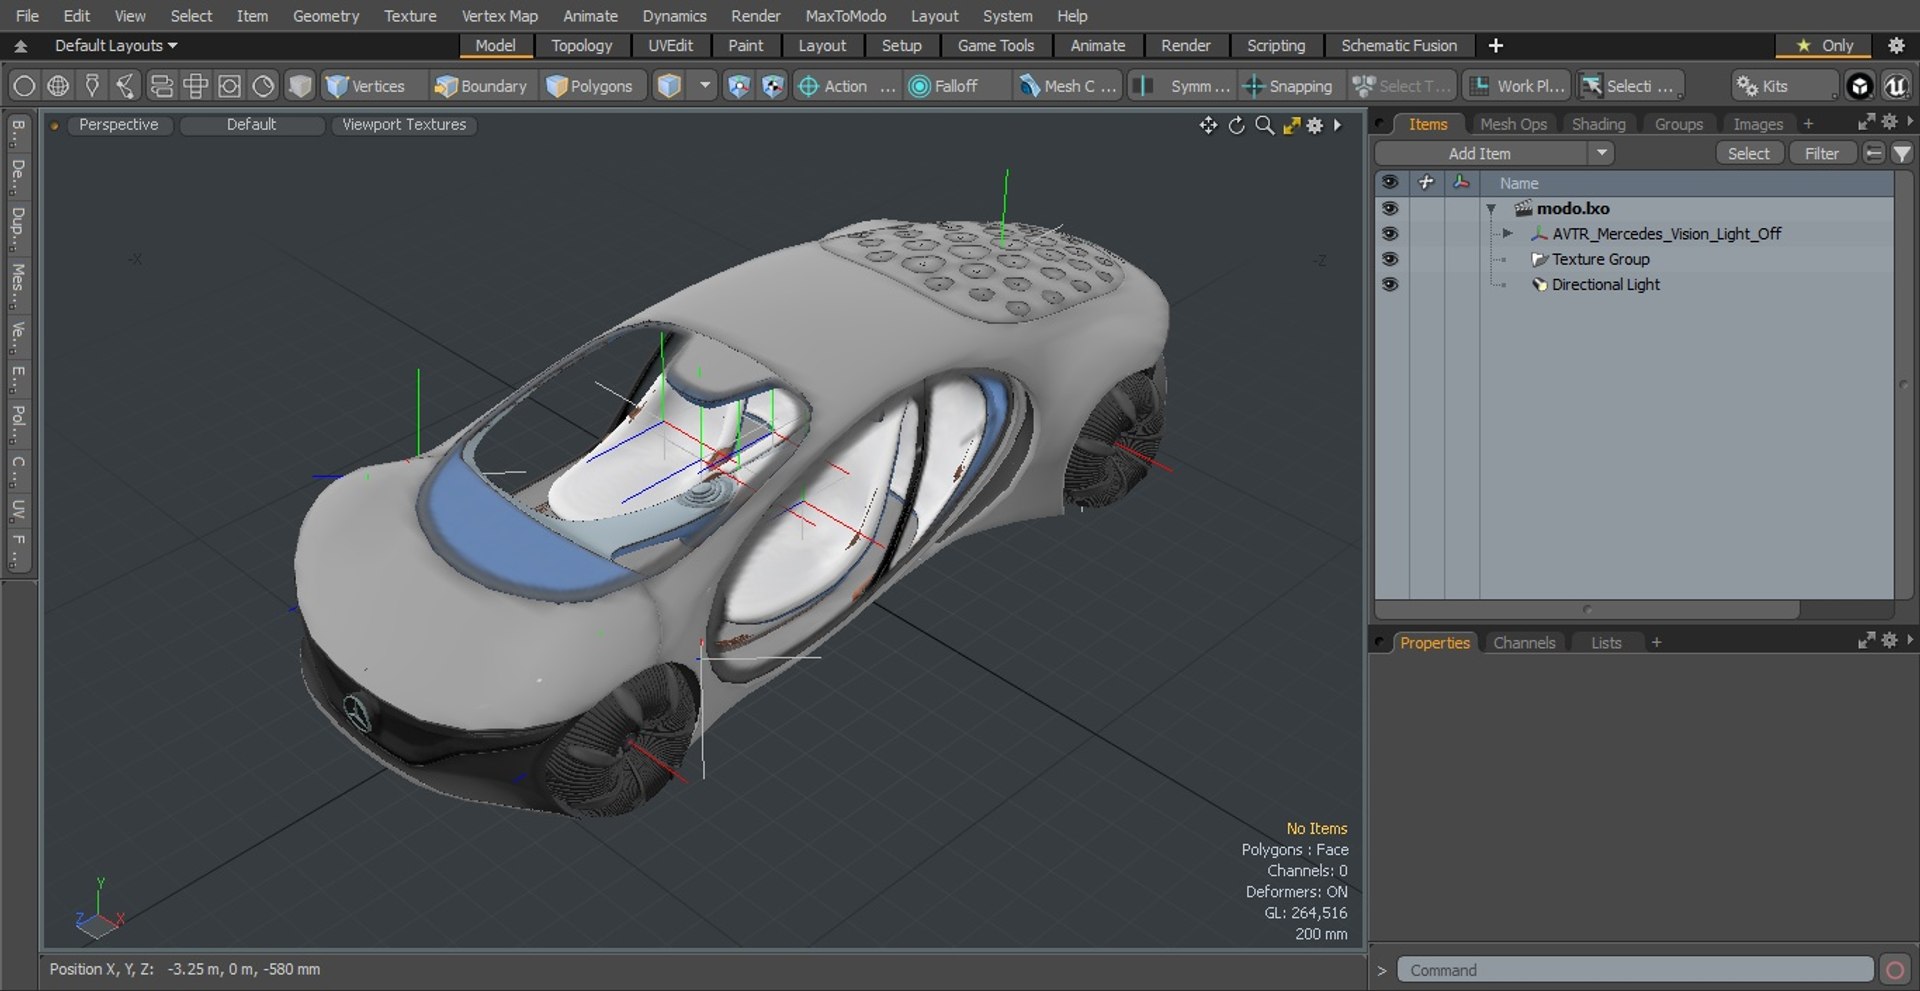Screen dimensions: 1920x991
Task: Open Work Plane options
Action: point(1516,86)
